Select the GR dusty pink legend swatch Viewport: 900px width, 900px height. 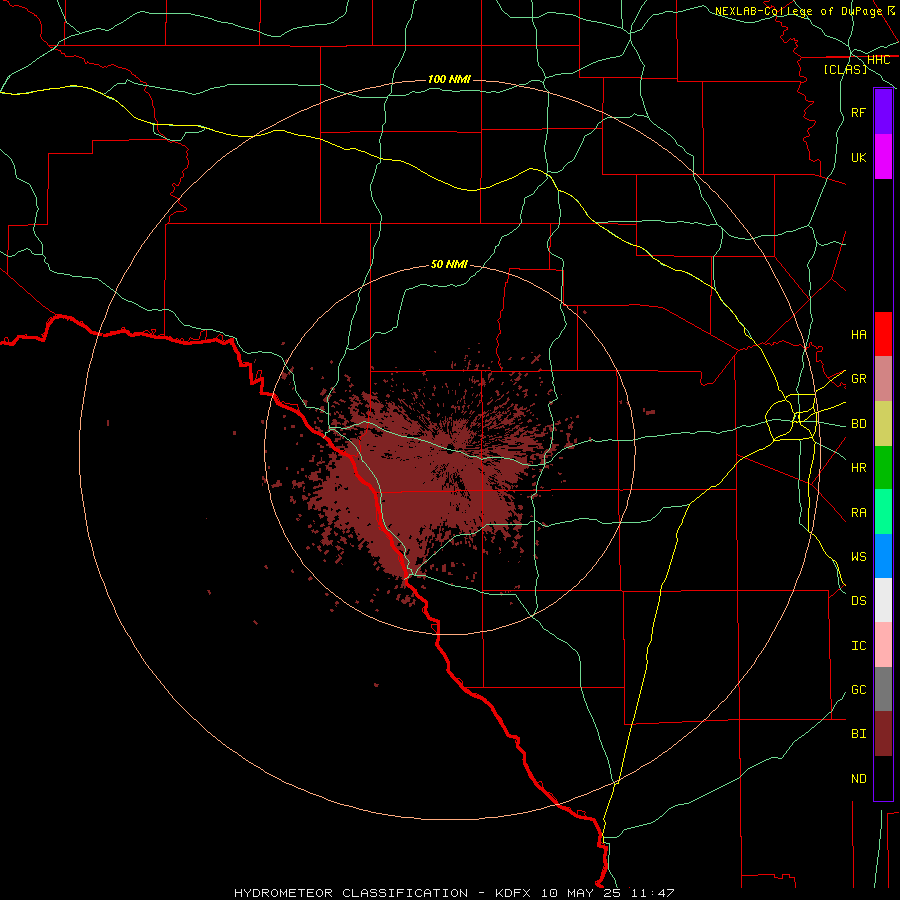click(883, 379)
